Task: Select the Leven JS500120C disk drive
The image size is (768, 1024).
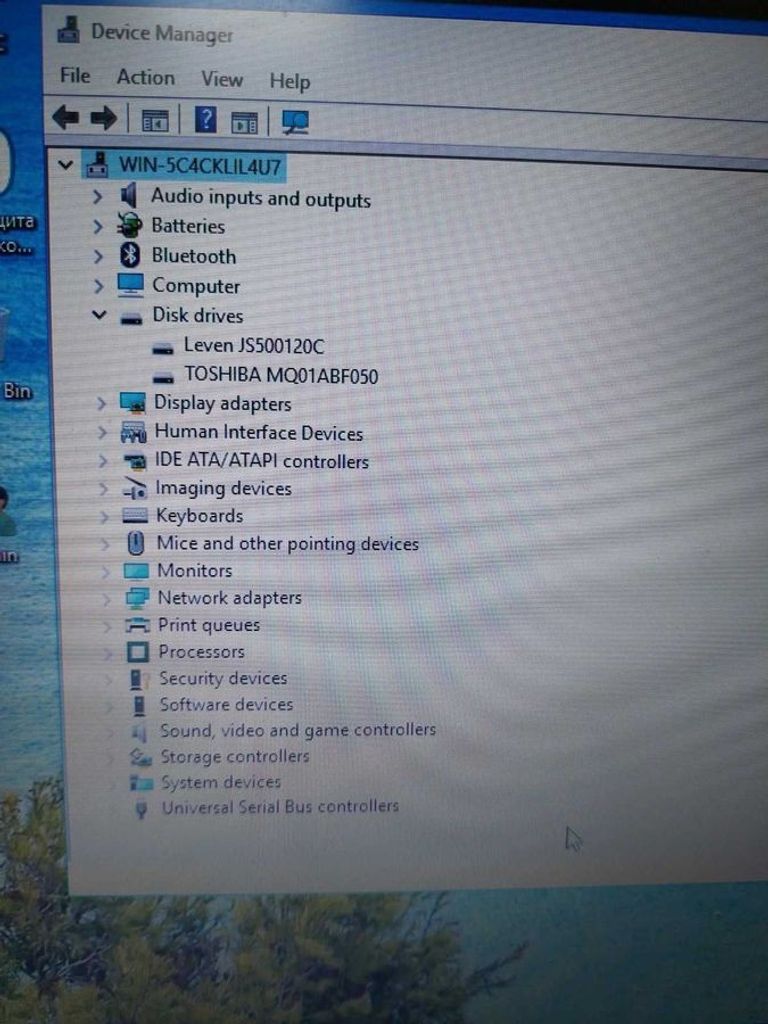Action: [253, 346]
